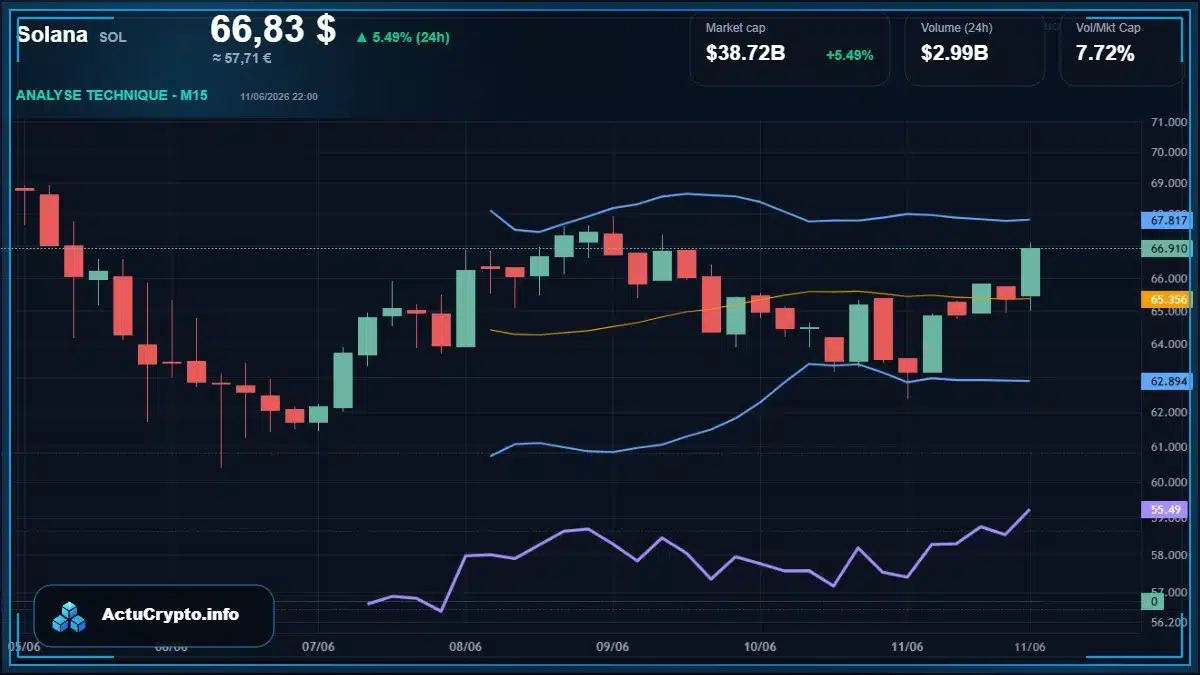Viewport: 1200px width, 675px height.
Task: Click the 58.000 price axis label
Action: 1168,555
